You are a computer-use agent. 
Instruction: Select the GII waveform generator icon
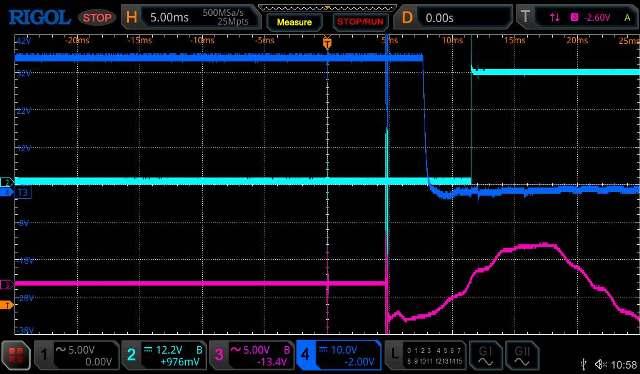coord(522,355)
